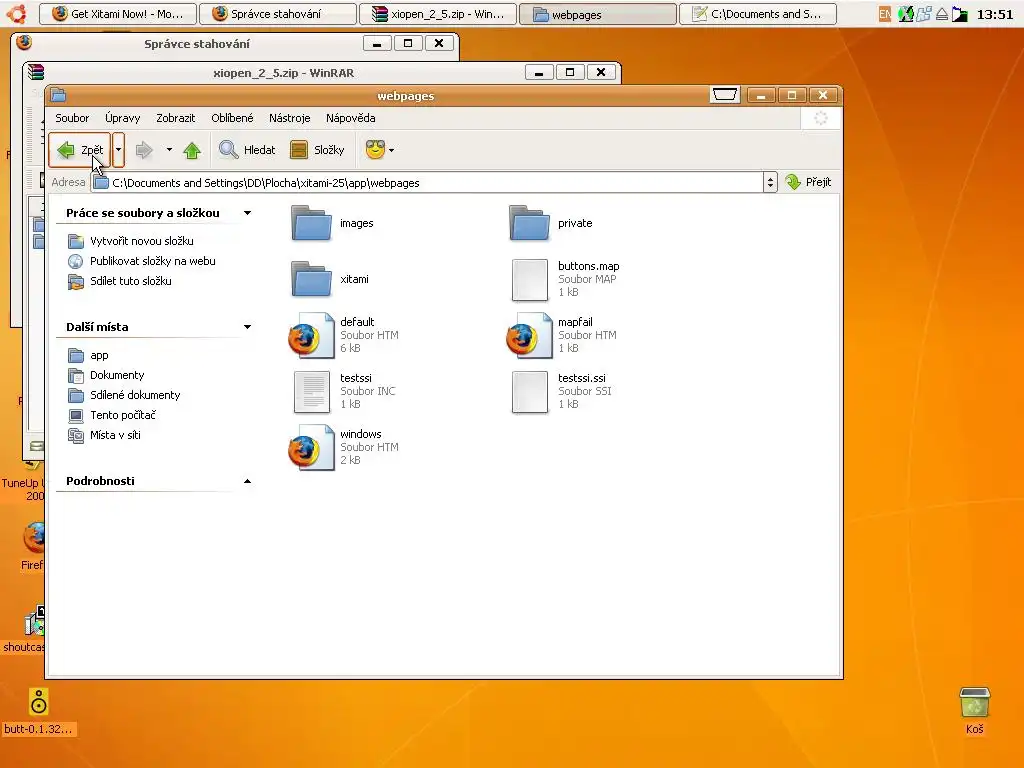Select the default HTM file icon
1024x768 pixels.
[312, 336]
